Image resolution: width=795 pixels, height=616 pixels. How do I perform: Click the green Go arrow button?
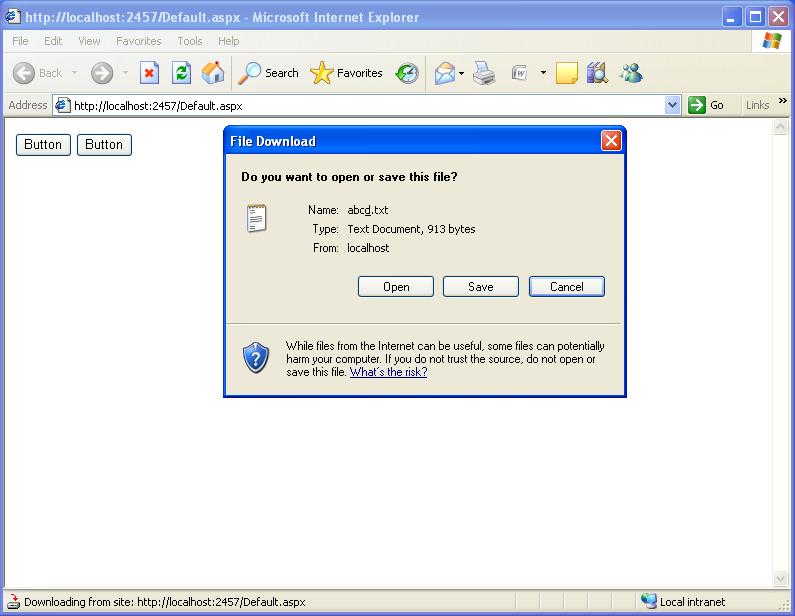click(697, 105)
